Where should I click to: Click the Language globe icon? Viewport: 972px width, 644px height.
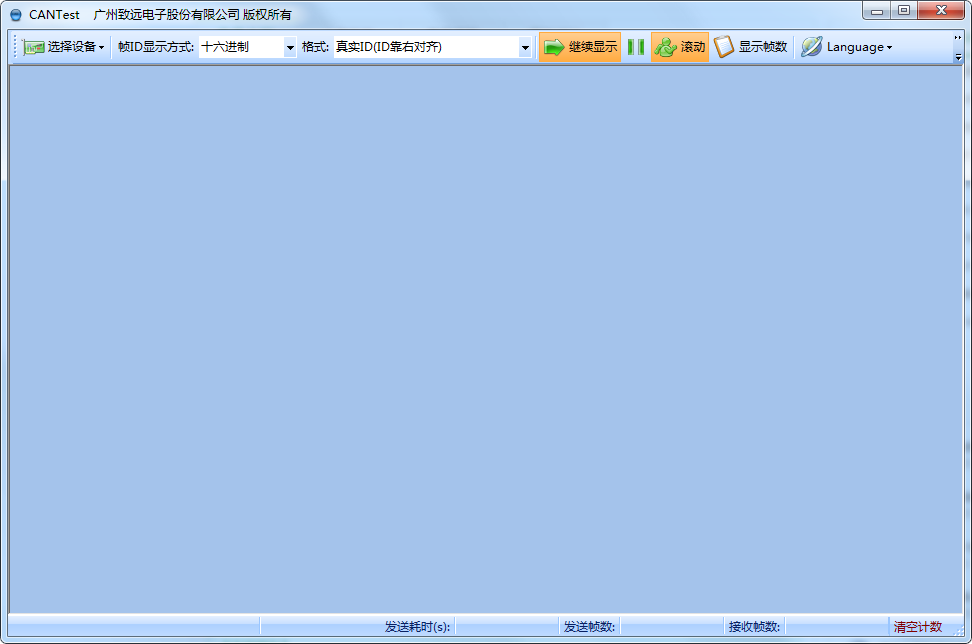(811, 47)
